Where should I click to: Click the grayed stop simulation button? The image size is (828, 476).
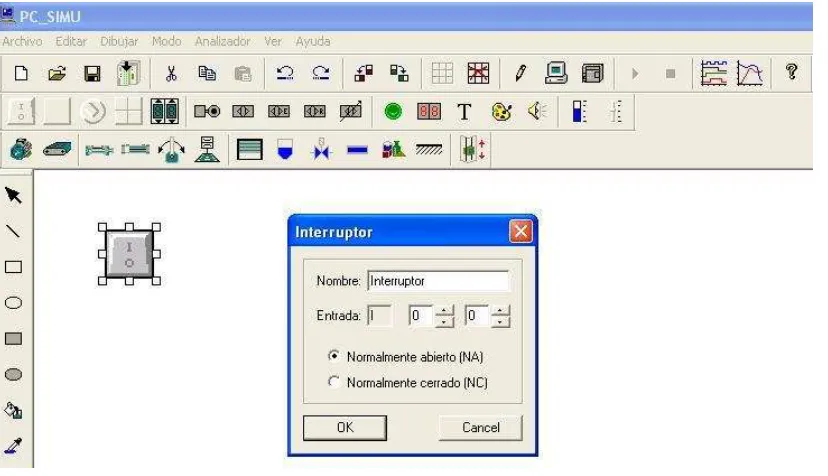click(x=671, y=73)
